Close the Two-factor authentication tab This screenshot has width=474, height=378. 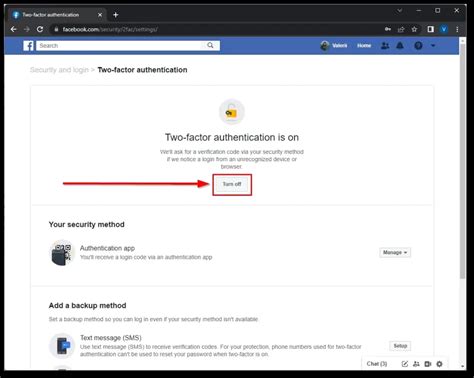pos(100,15)
